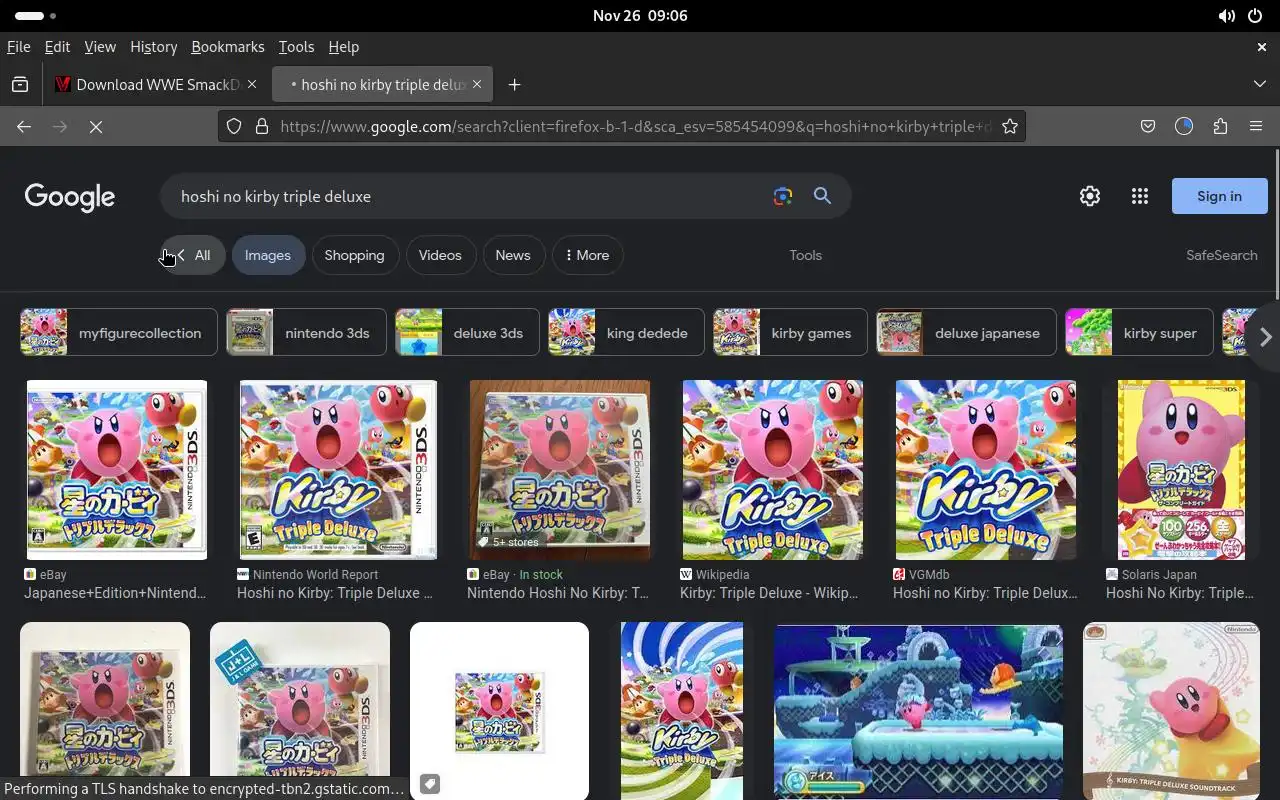Image resolution: width=1280 pixels, height=800 pixels.
Task: Open the Google apps grid
Action: coord(1140,196)
